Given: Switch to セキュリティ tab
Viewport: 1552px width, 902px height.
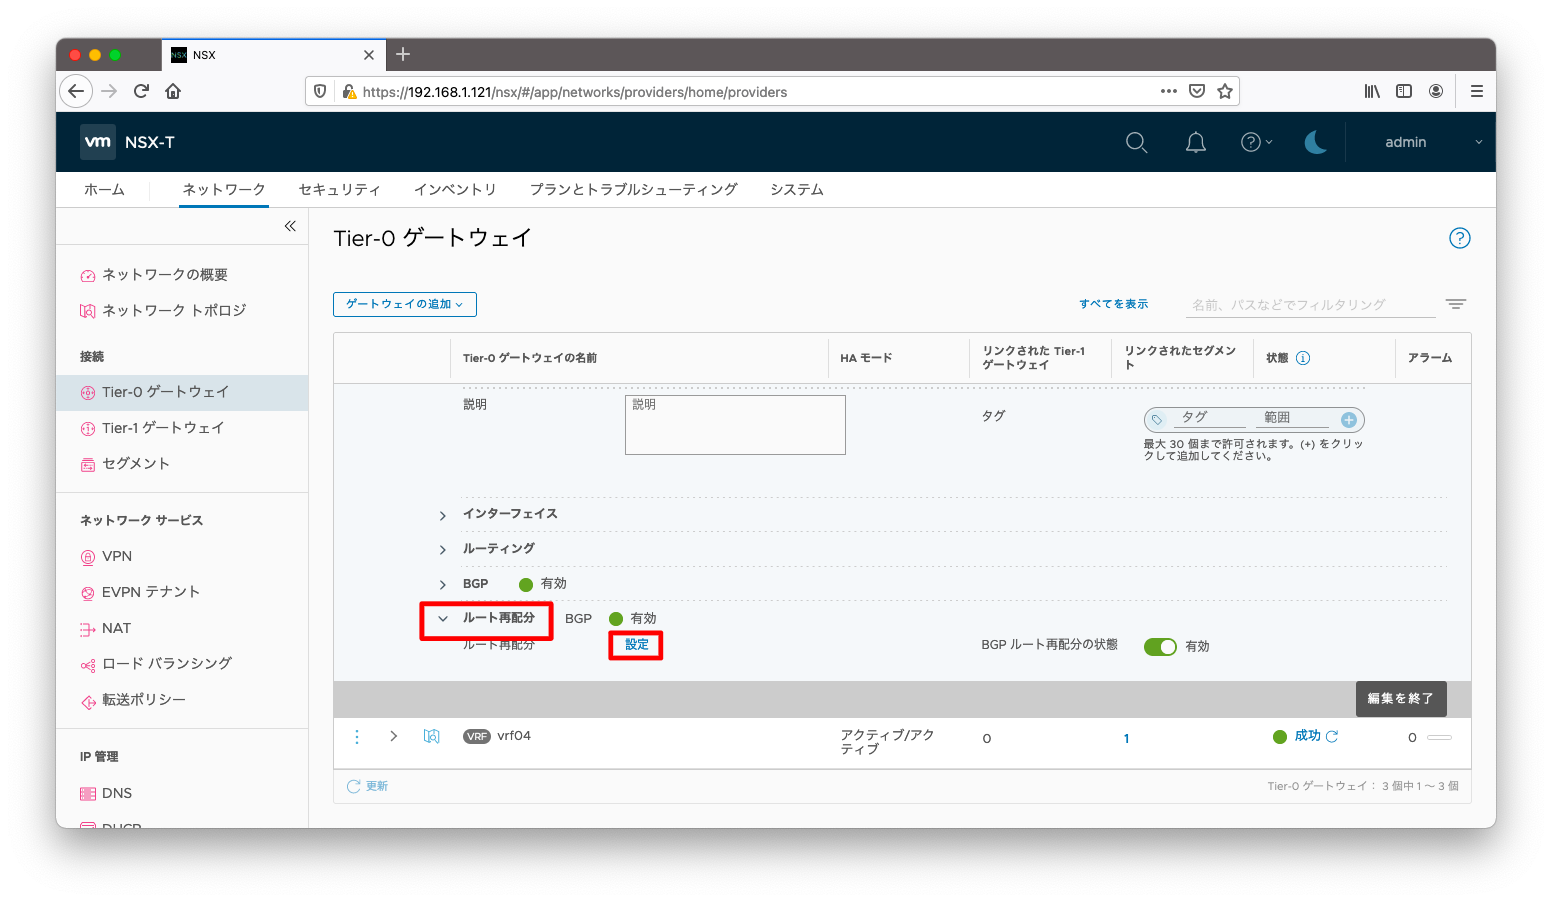Looking at the screenshot, I should [x=340, y=190].
